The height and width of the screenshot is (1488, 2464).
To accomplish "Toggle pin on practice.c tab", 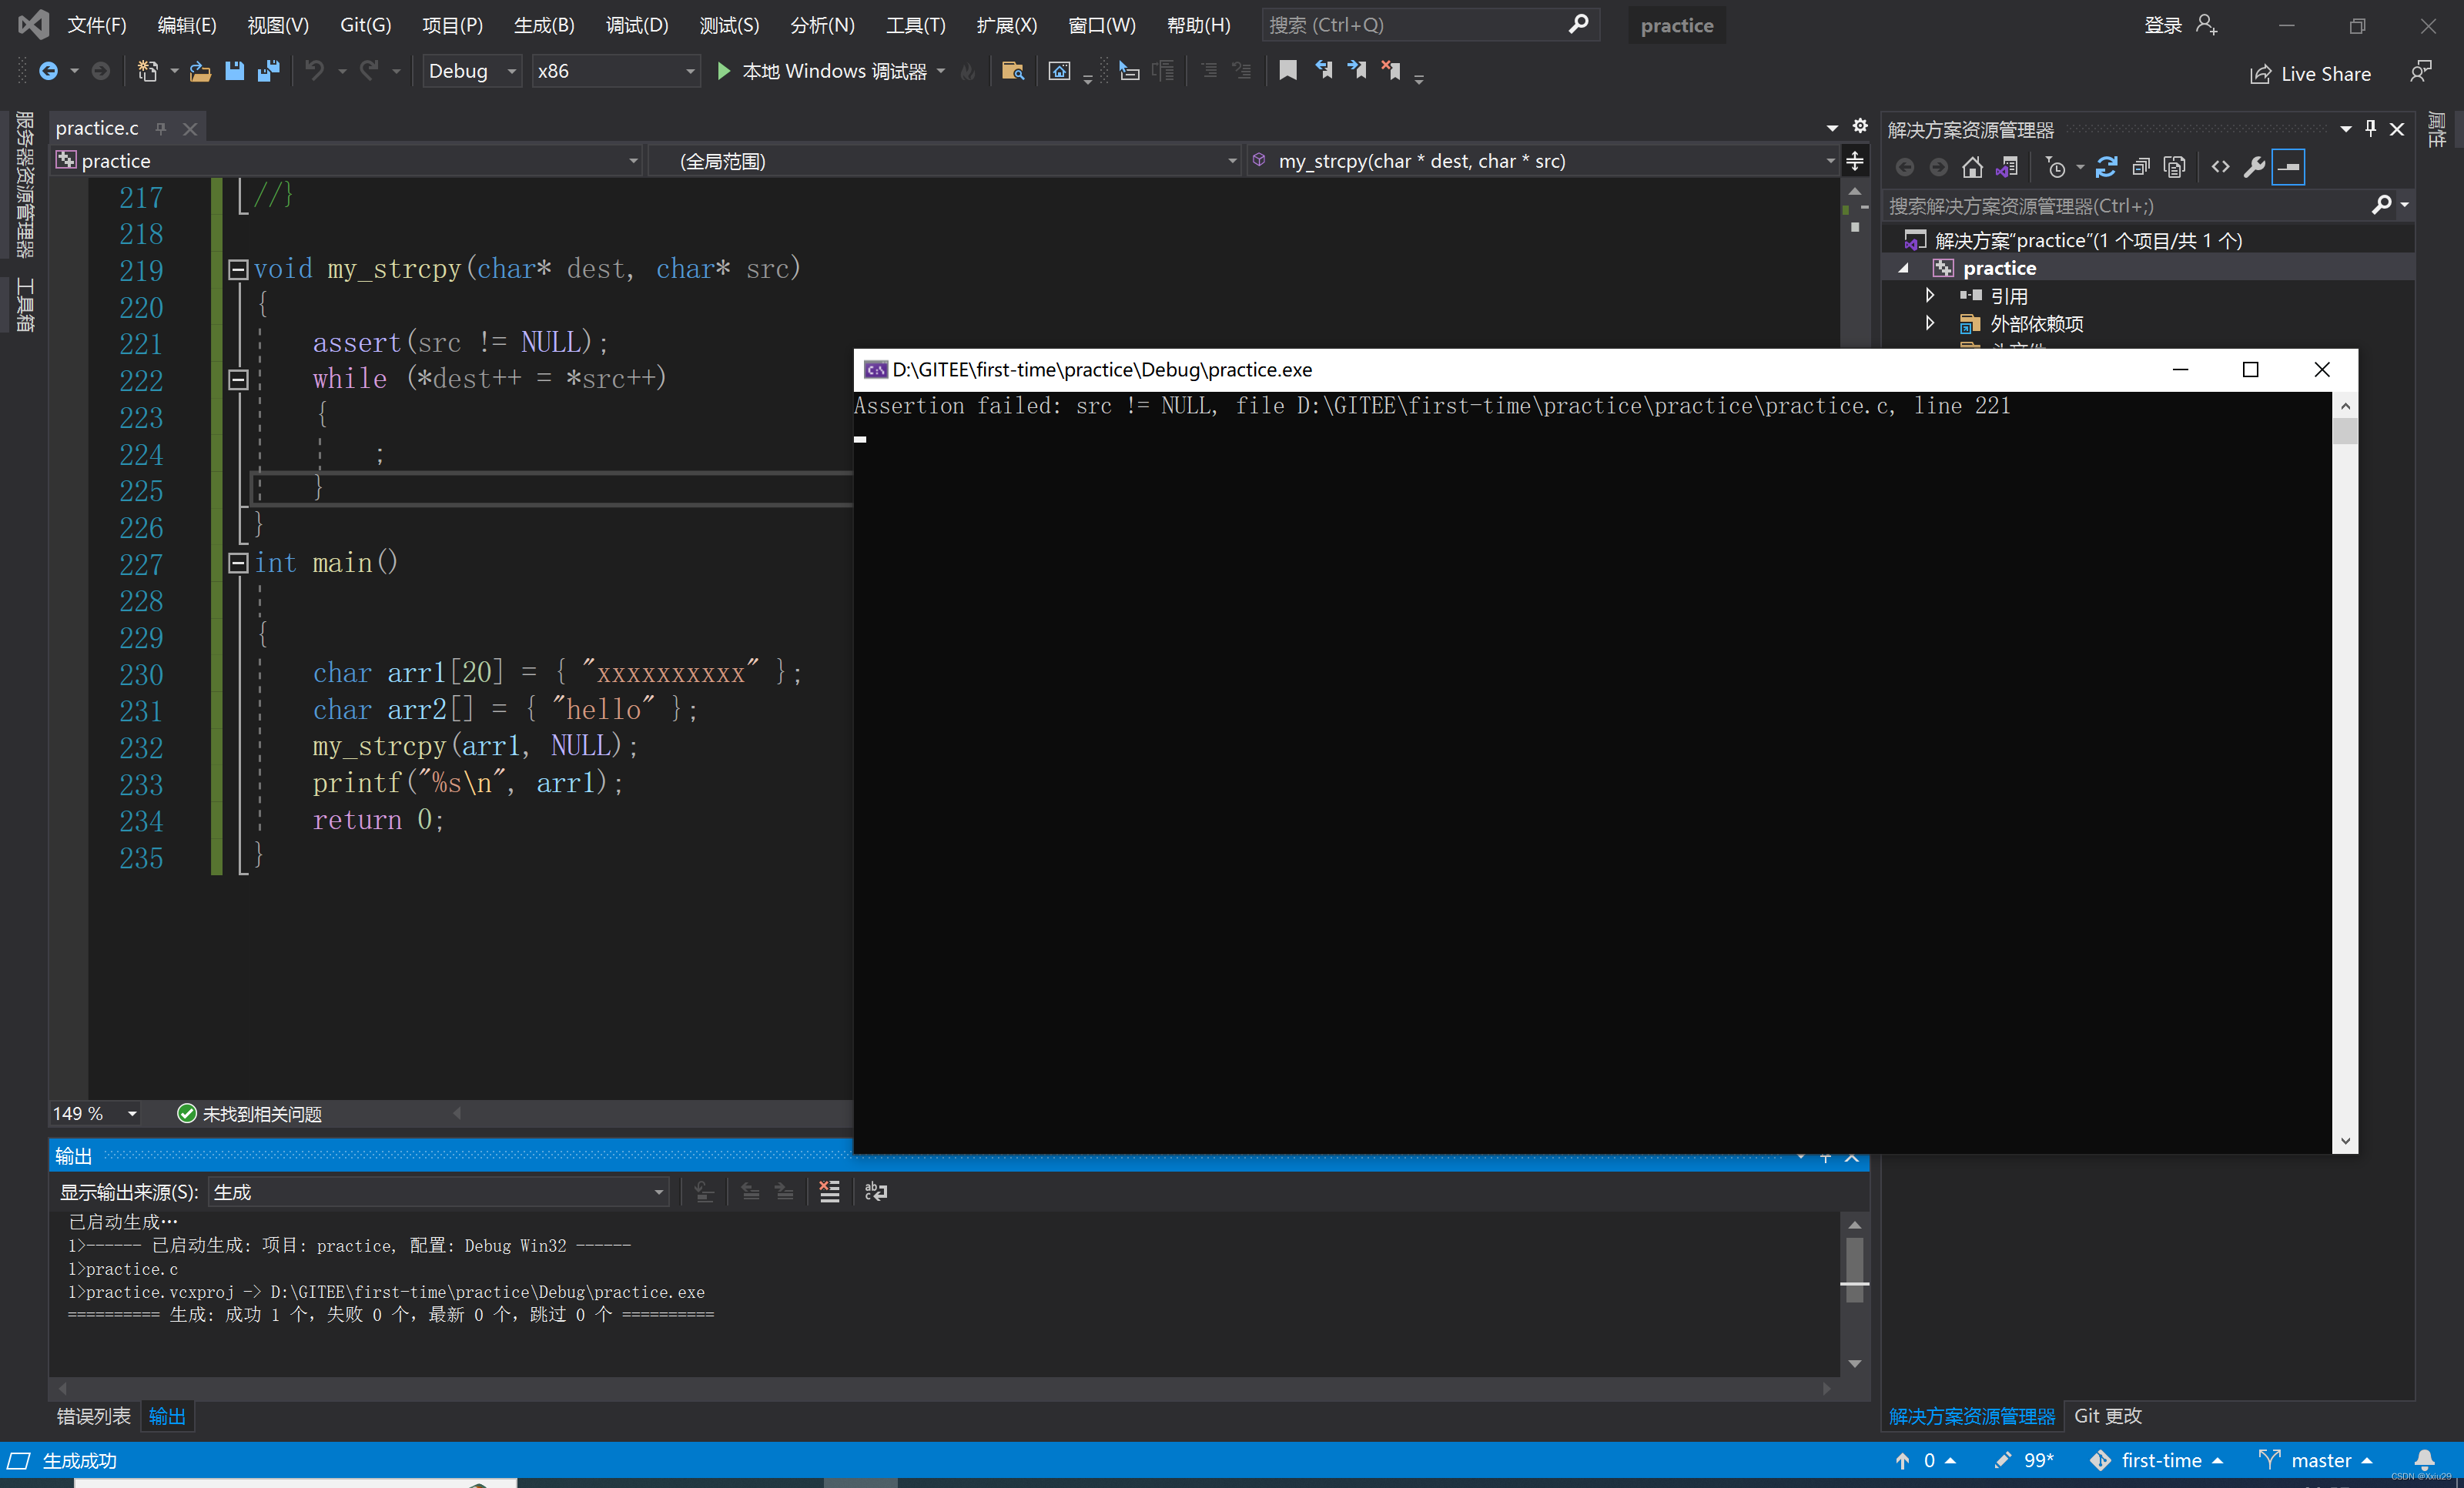I will click(160, 128).
